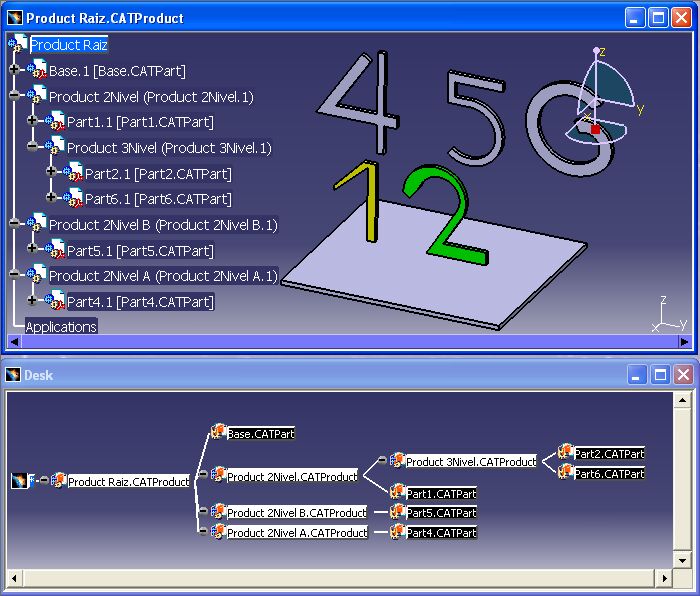This screenshot has height=596, width=700.
Task: Select the Applications entry in the tree
Action: click(61, 327)
